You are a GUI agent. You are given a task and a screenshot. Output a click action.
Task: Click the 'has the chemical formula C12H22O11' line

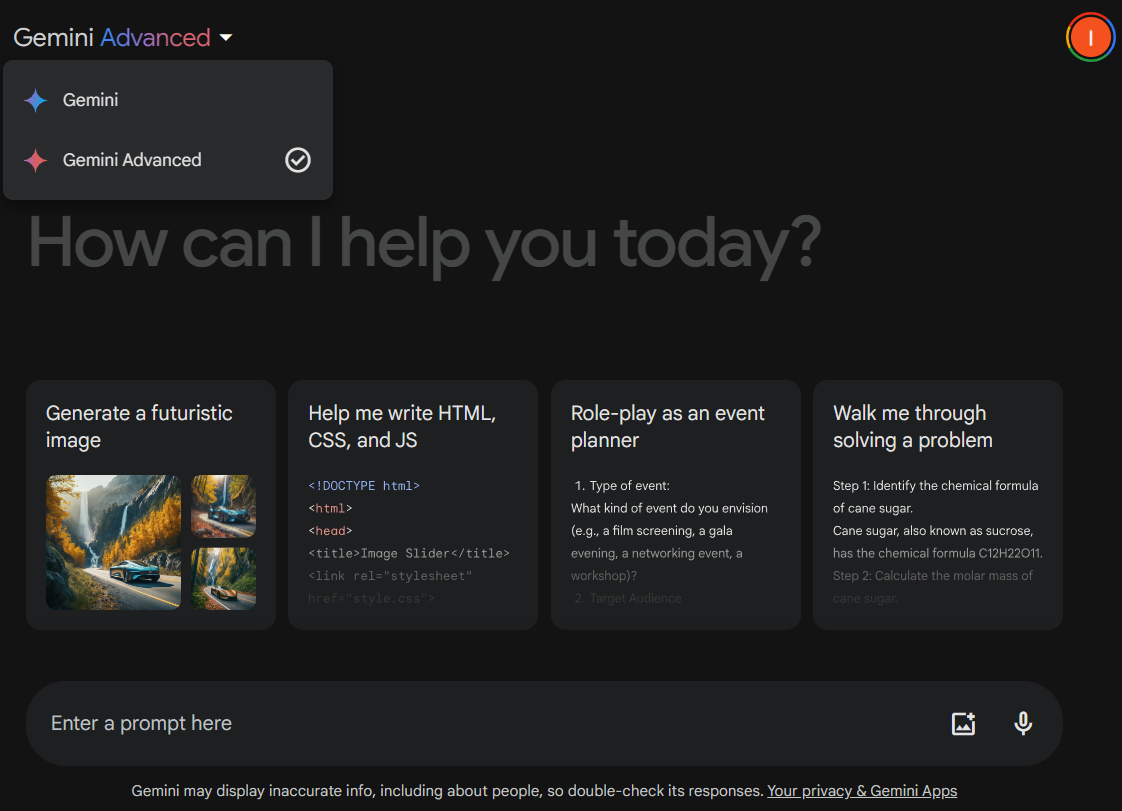point(937,553)
